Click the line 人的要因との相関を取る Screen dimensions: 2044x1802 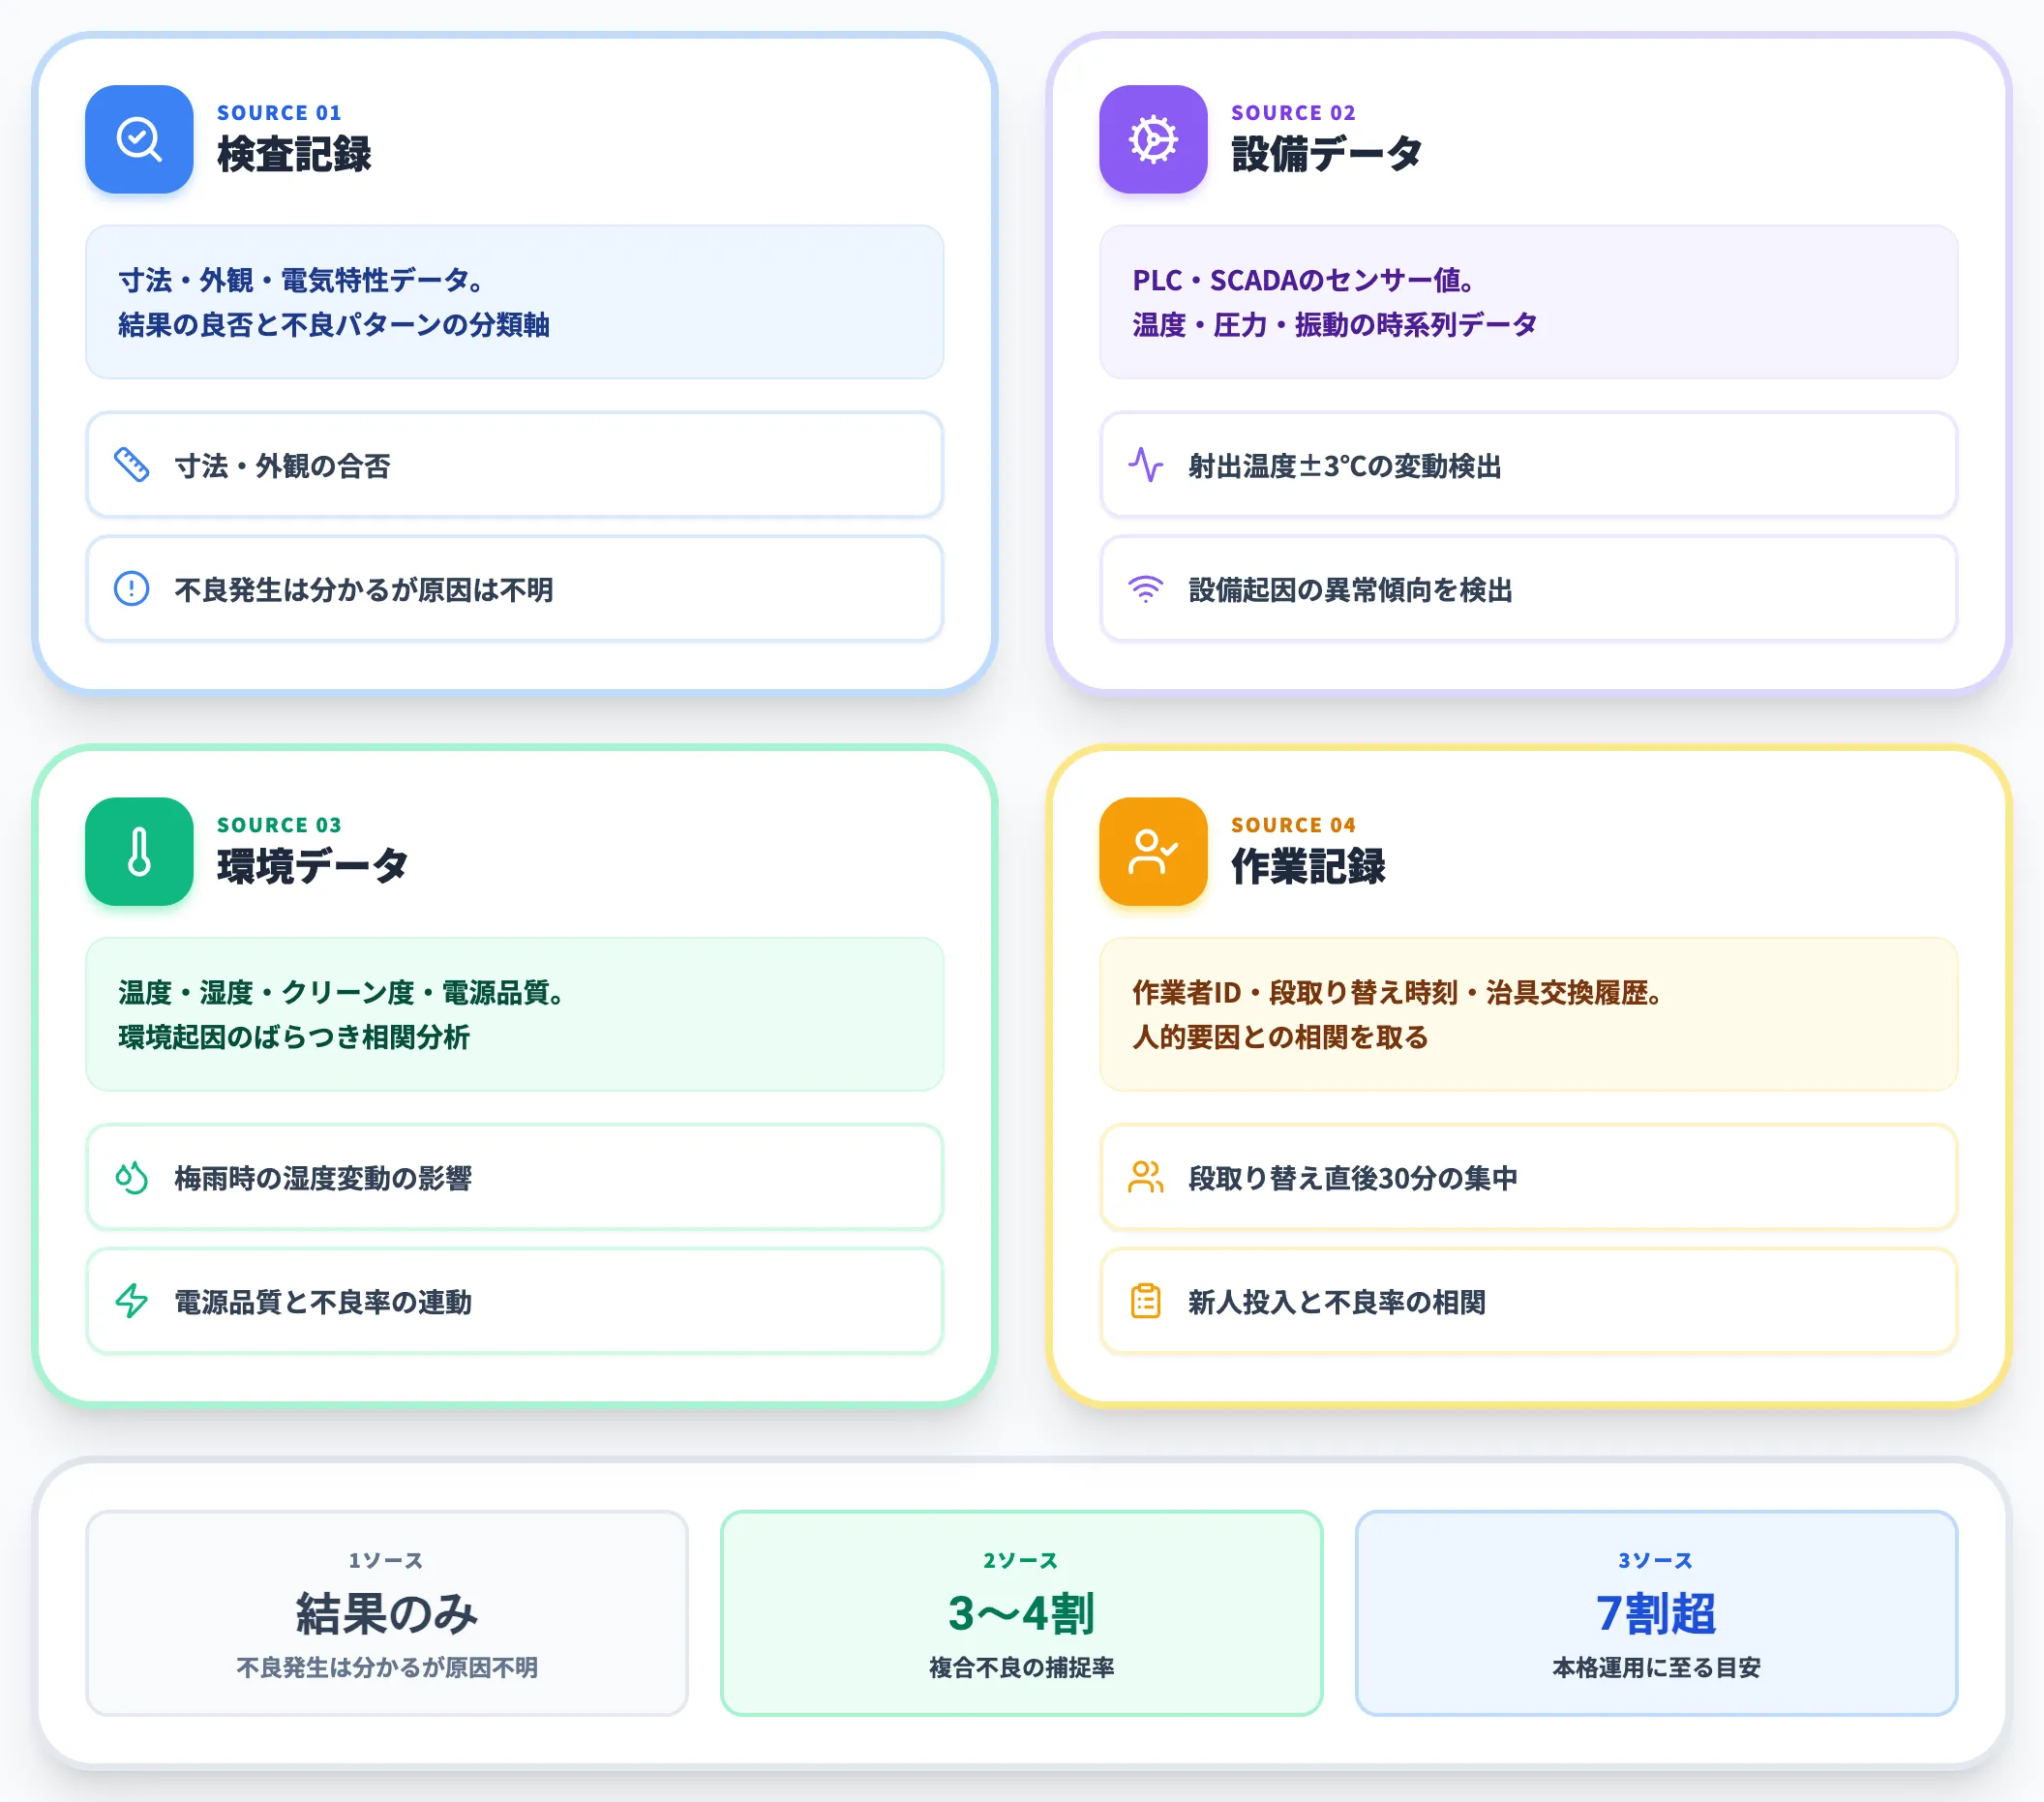(1280, 1037)
